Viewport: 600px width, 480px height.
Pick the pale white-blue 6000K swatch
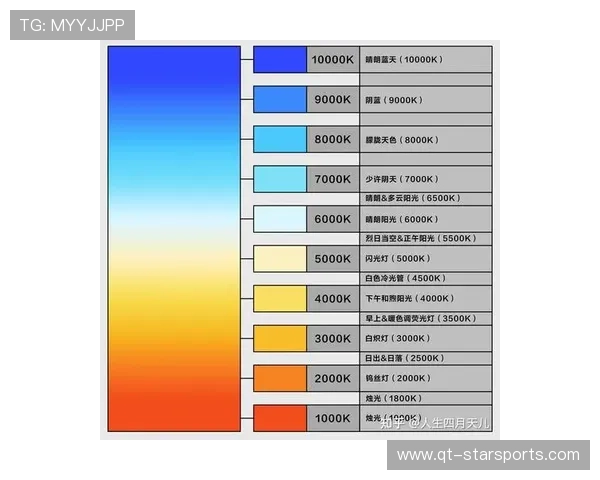click(280, 219)
